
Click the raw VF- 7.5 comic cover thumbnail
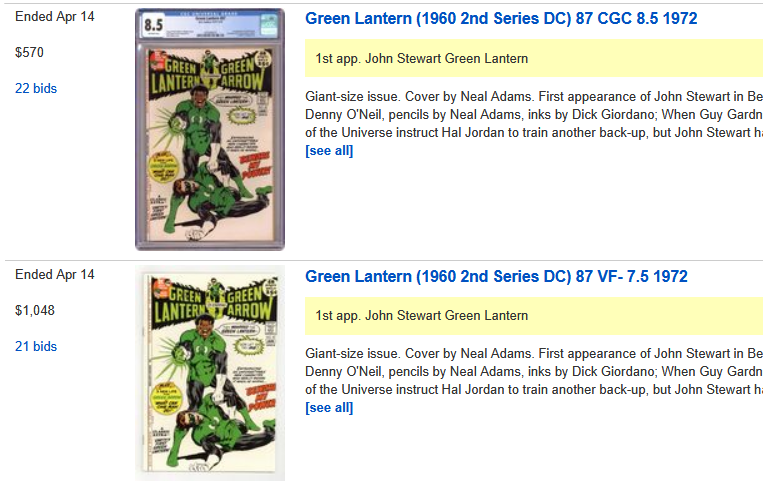210,375
